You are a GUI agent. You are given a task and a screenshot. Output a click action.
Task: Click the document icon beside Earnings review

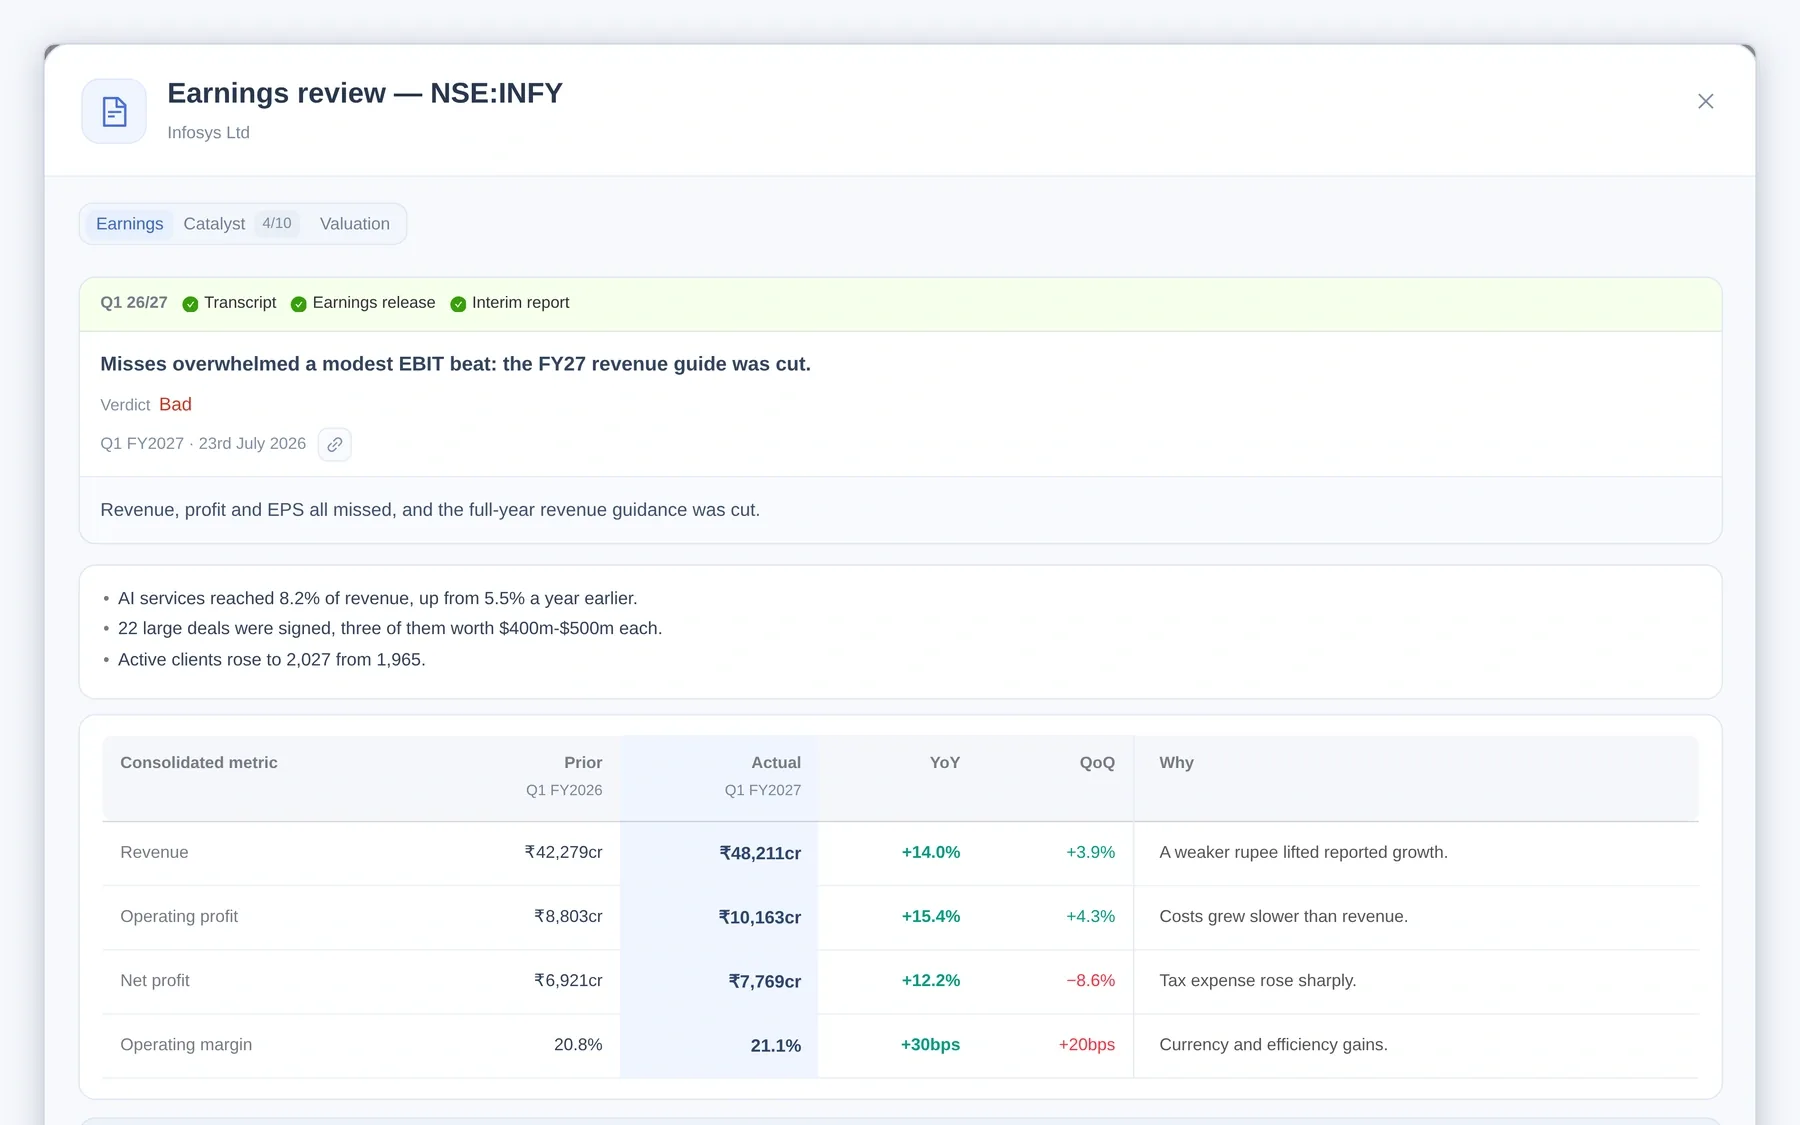tap(114, 111)
